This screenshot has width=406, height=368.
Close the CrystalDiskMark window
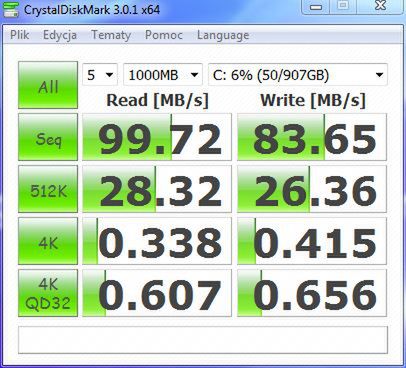(380, 6)
